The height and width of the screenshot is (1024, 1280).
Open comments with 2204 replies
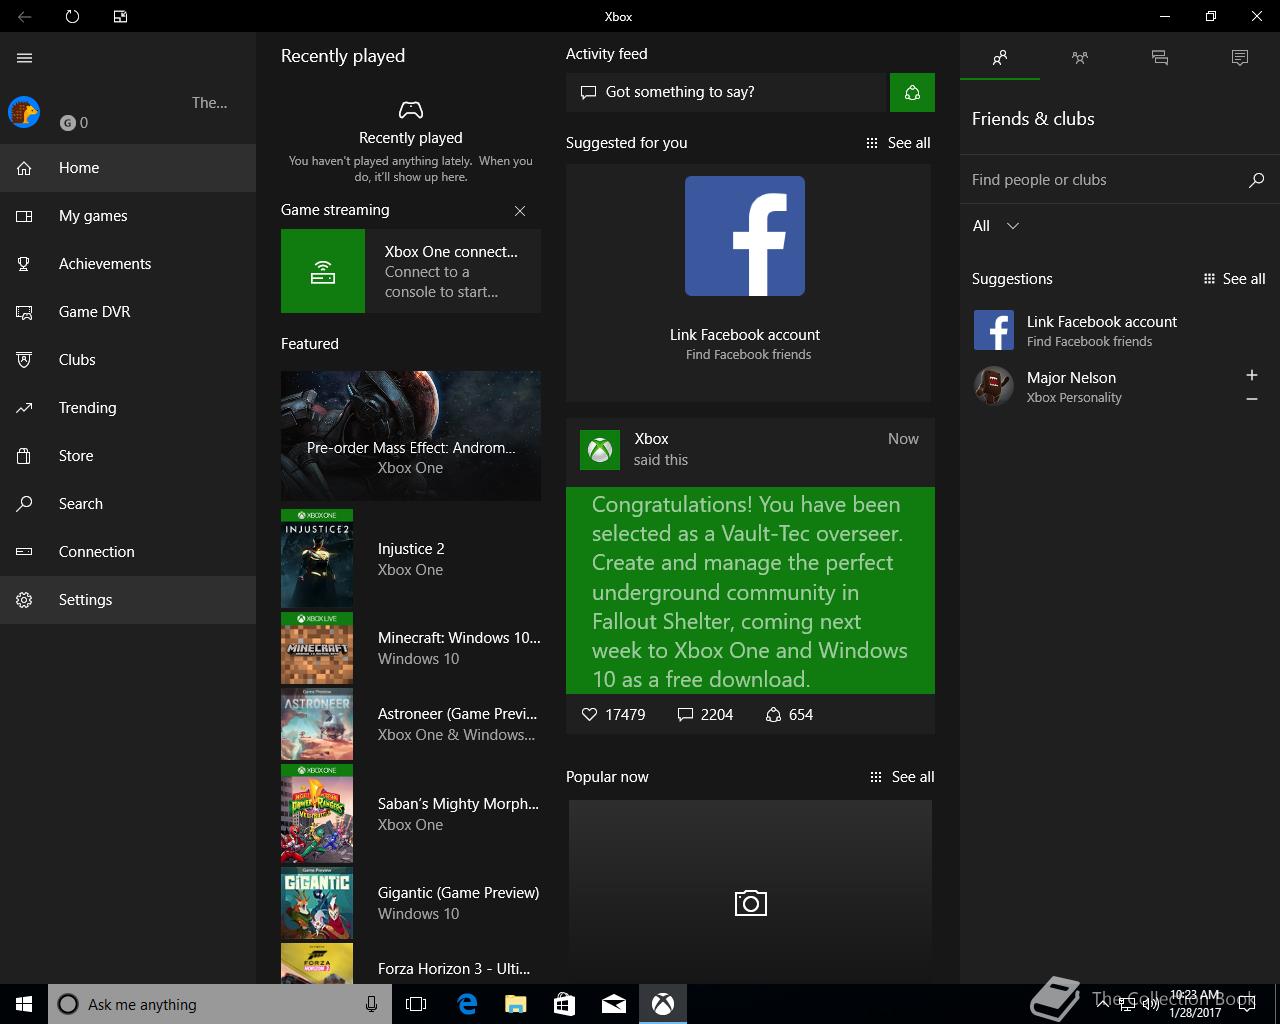(705, 715)
